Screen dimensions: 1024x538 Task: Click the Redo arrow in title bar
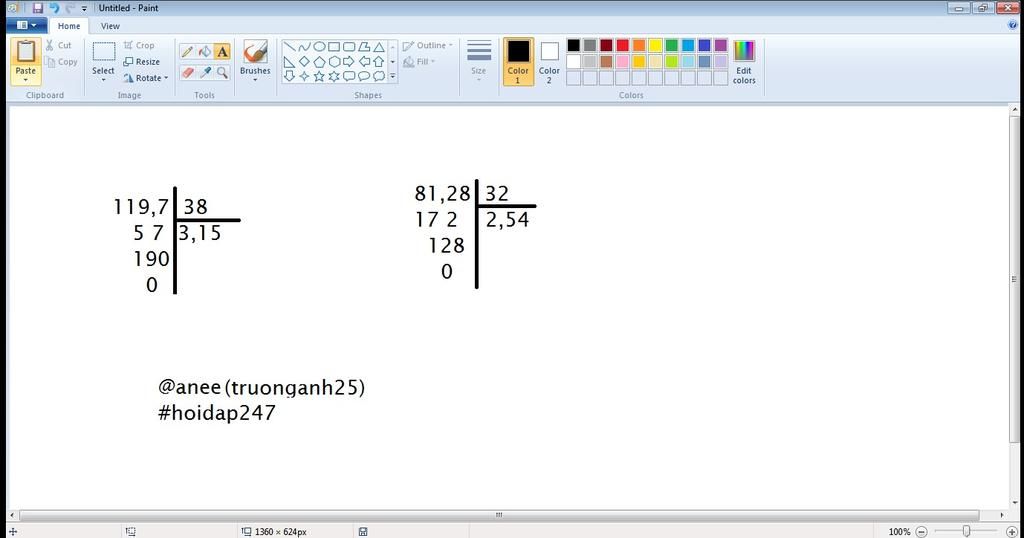point(70,8)
